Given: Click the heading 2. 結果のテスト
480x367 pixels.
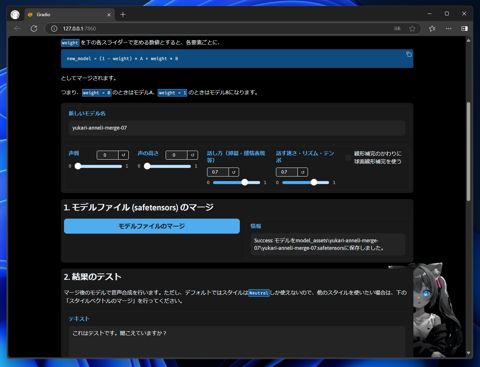Looking at the screenshot, I should [92, 277].
